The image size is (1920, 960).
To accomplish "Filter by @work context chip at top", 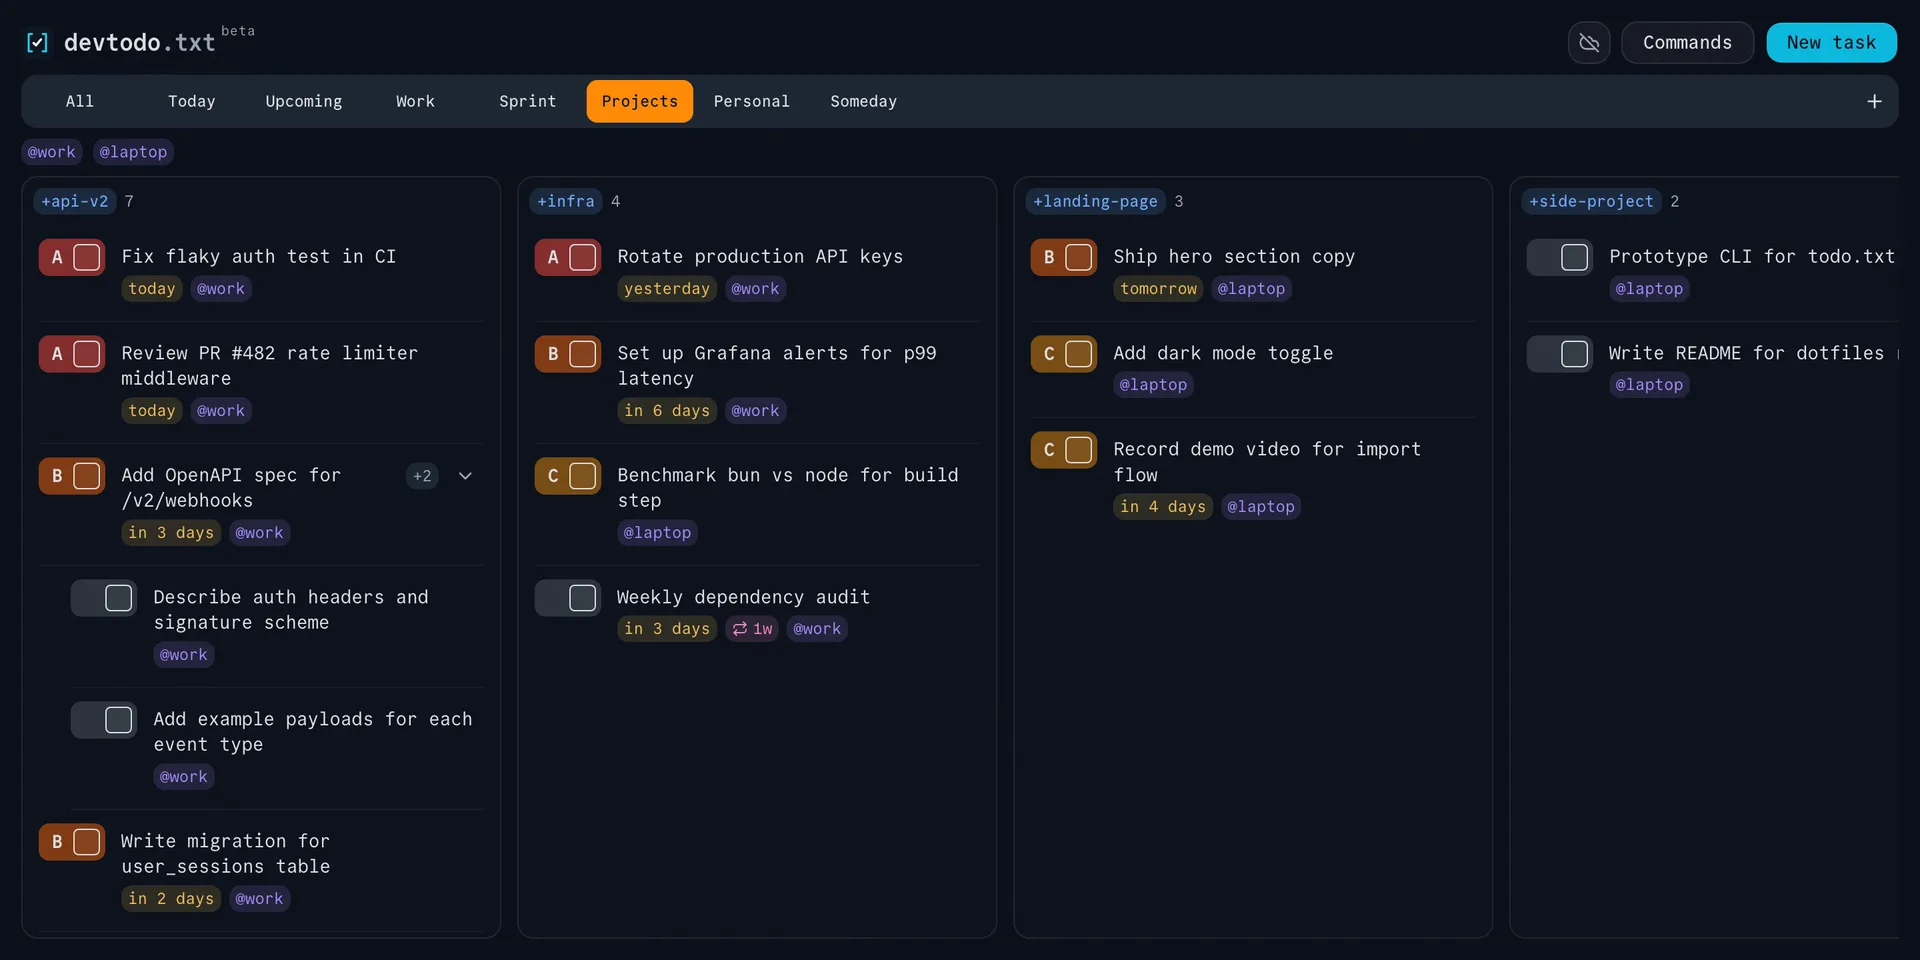I will click(52, 152).
